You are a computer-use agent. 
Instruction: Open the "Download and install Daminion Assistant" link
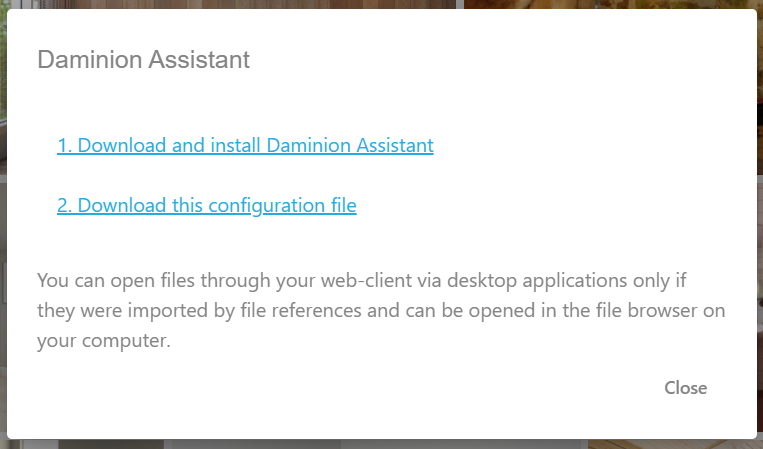[245, 146]
